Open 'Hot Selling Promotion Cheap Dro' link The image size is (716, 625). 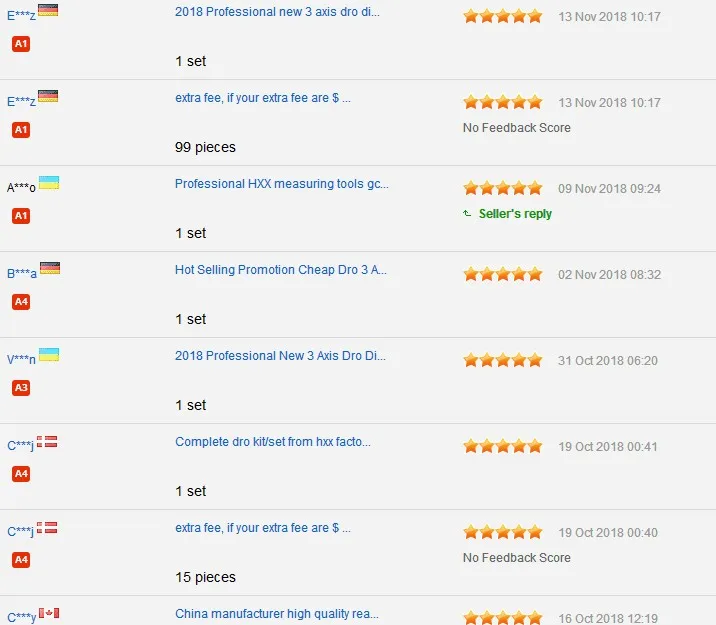point(281,270)
